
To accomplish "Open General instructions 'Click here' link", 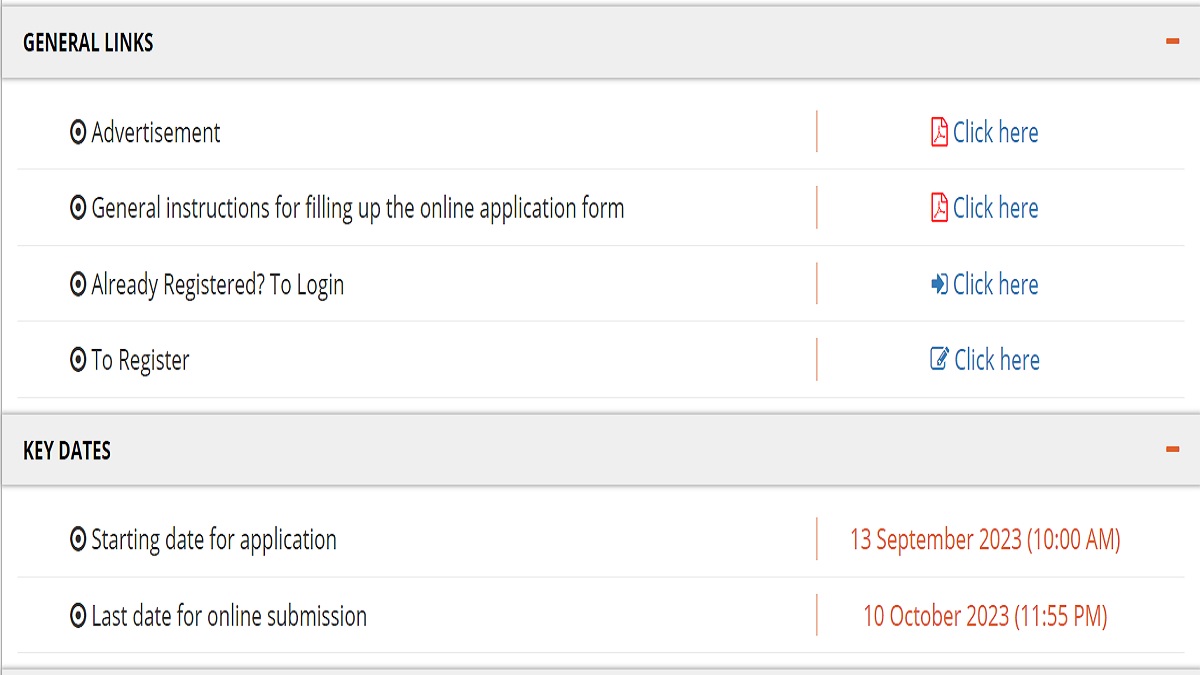I will click(995, 208).
